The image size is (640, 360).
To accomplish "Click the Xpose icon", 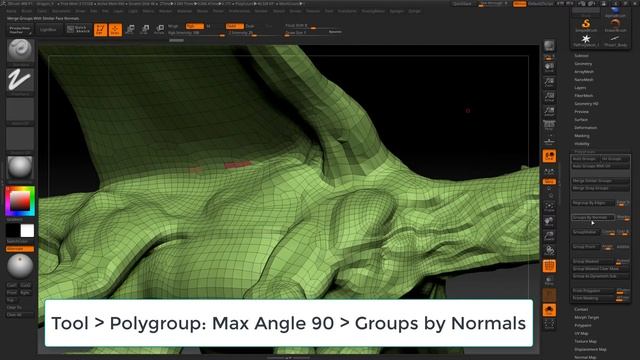I will click(x=549, y=324).
